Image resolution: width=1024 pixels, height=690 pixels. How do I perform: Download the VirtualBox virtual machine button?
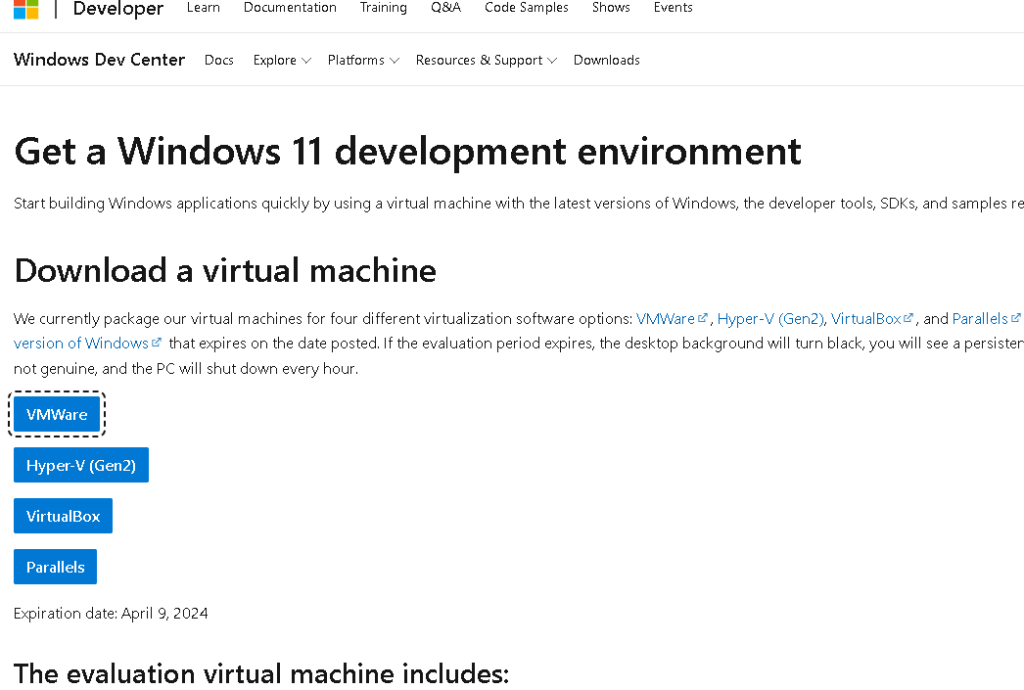(x=63, y=516)
